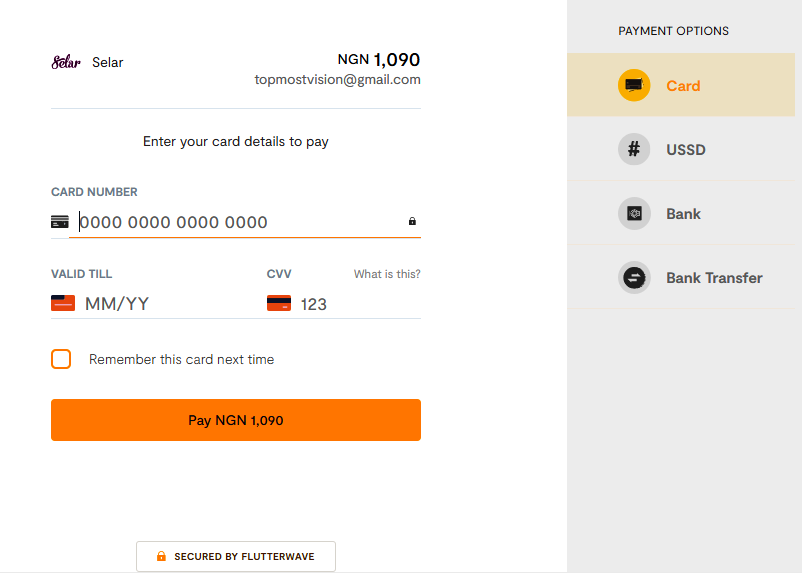Click the CVV card back icon
This screenshot has height=573, width=802.
tap(279, 303)
